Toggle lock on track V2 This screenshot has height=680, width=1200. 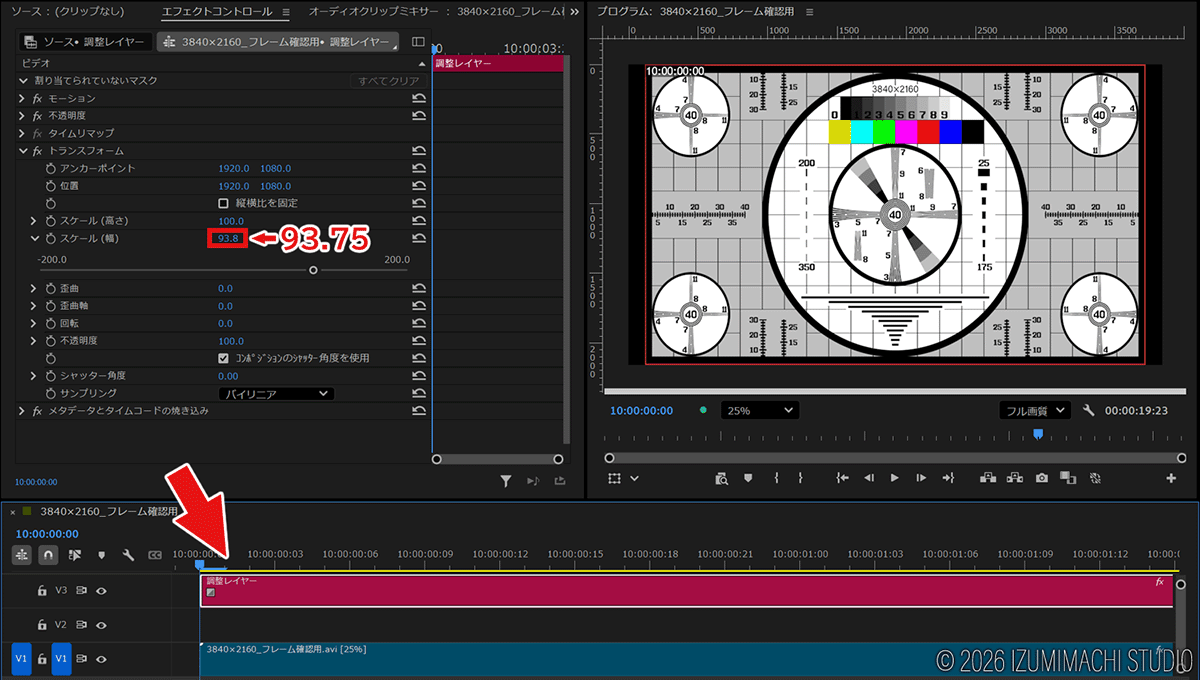pos(42,625)
